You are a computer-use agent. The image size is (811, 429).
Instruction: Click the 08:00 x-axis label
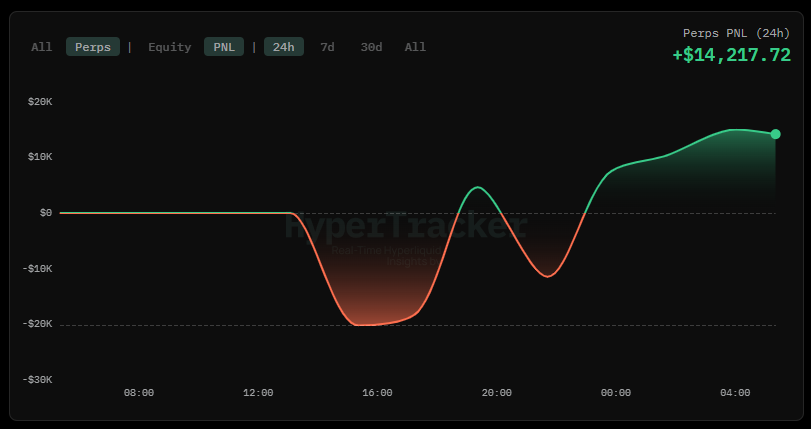139,393
